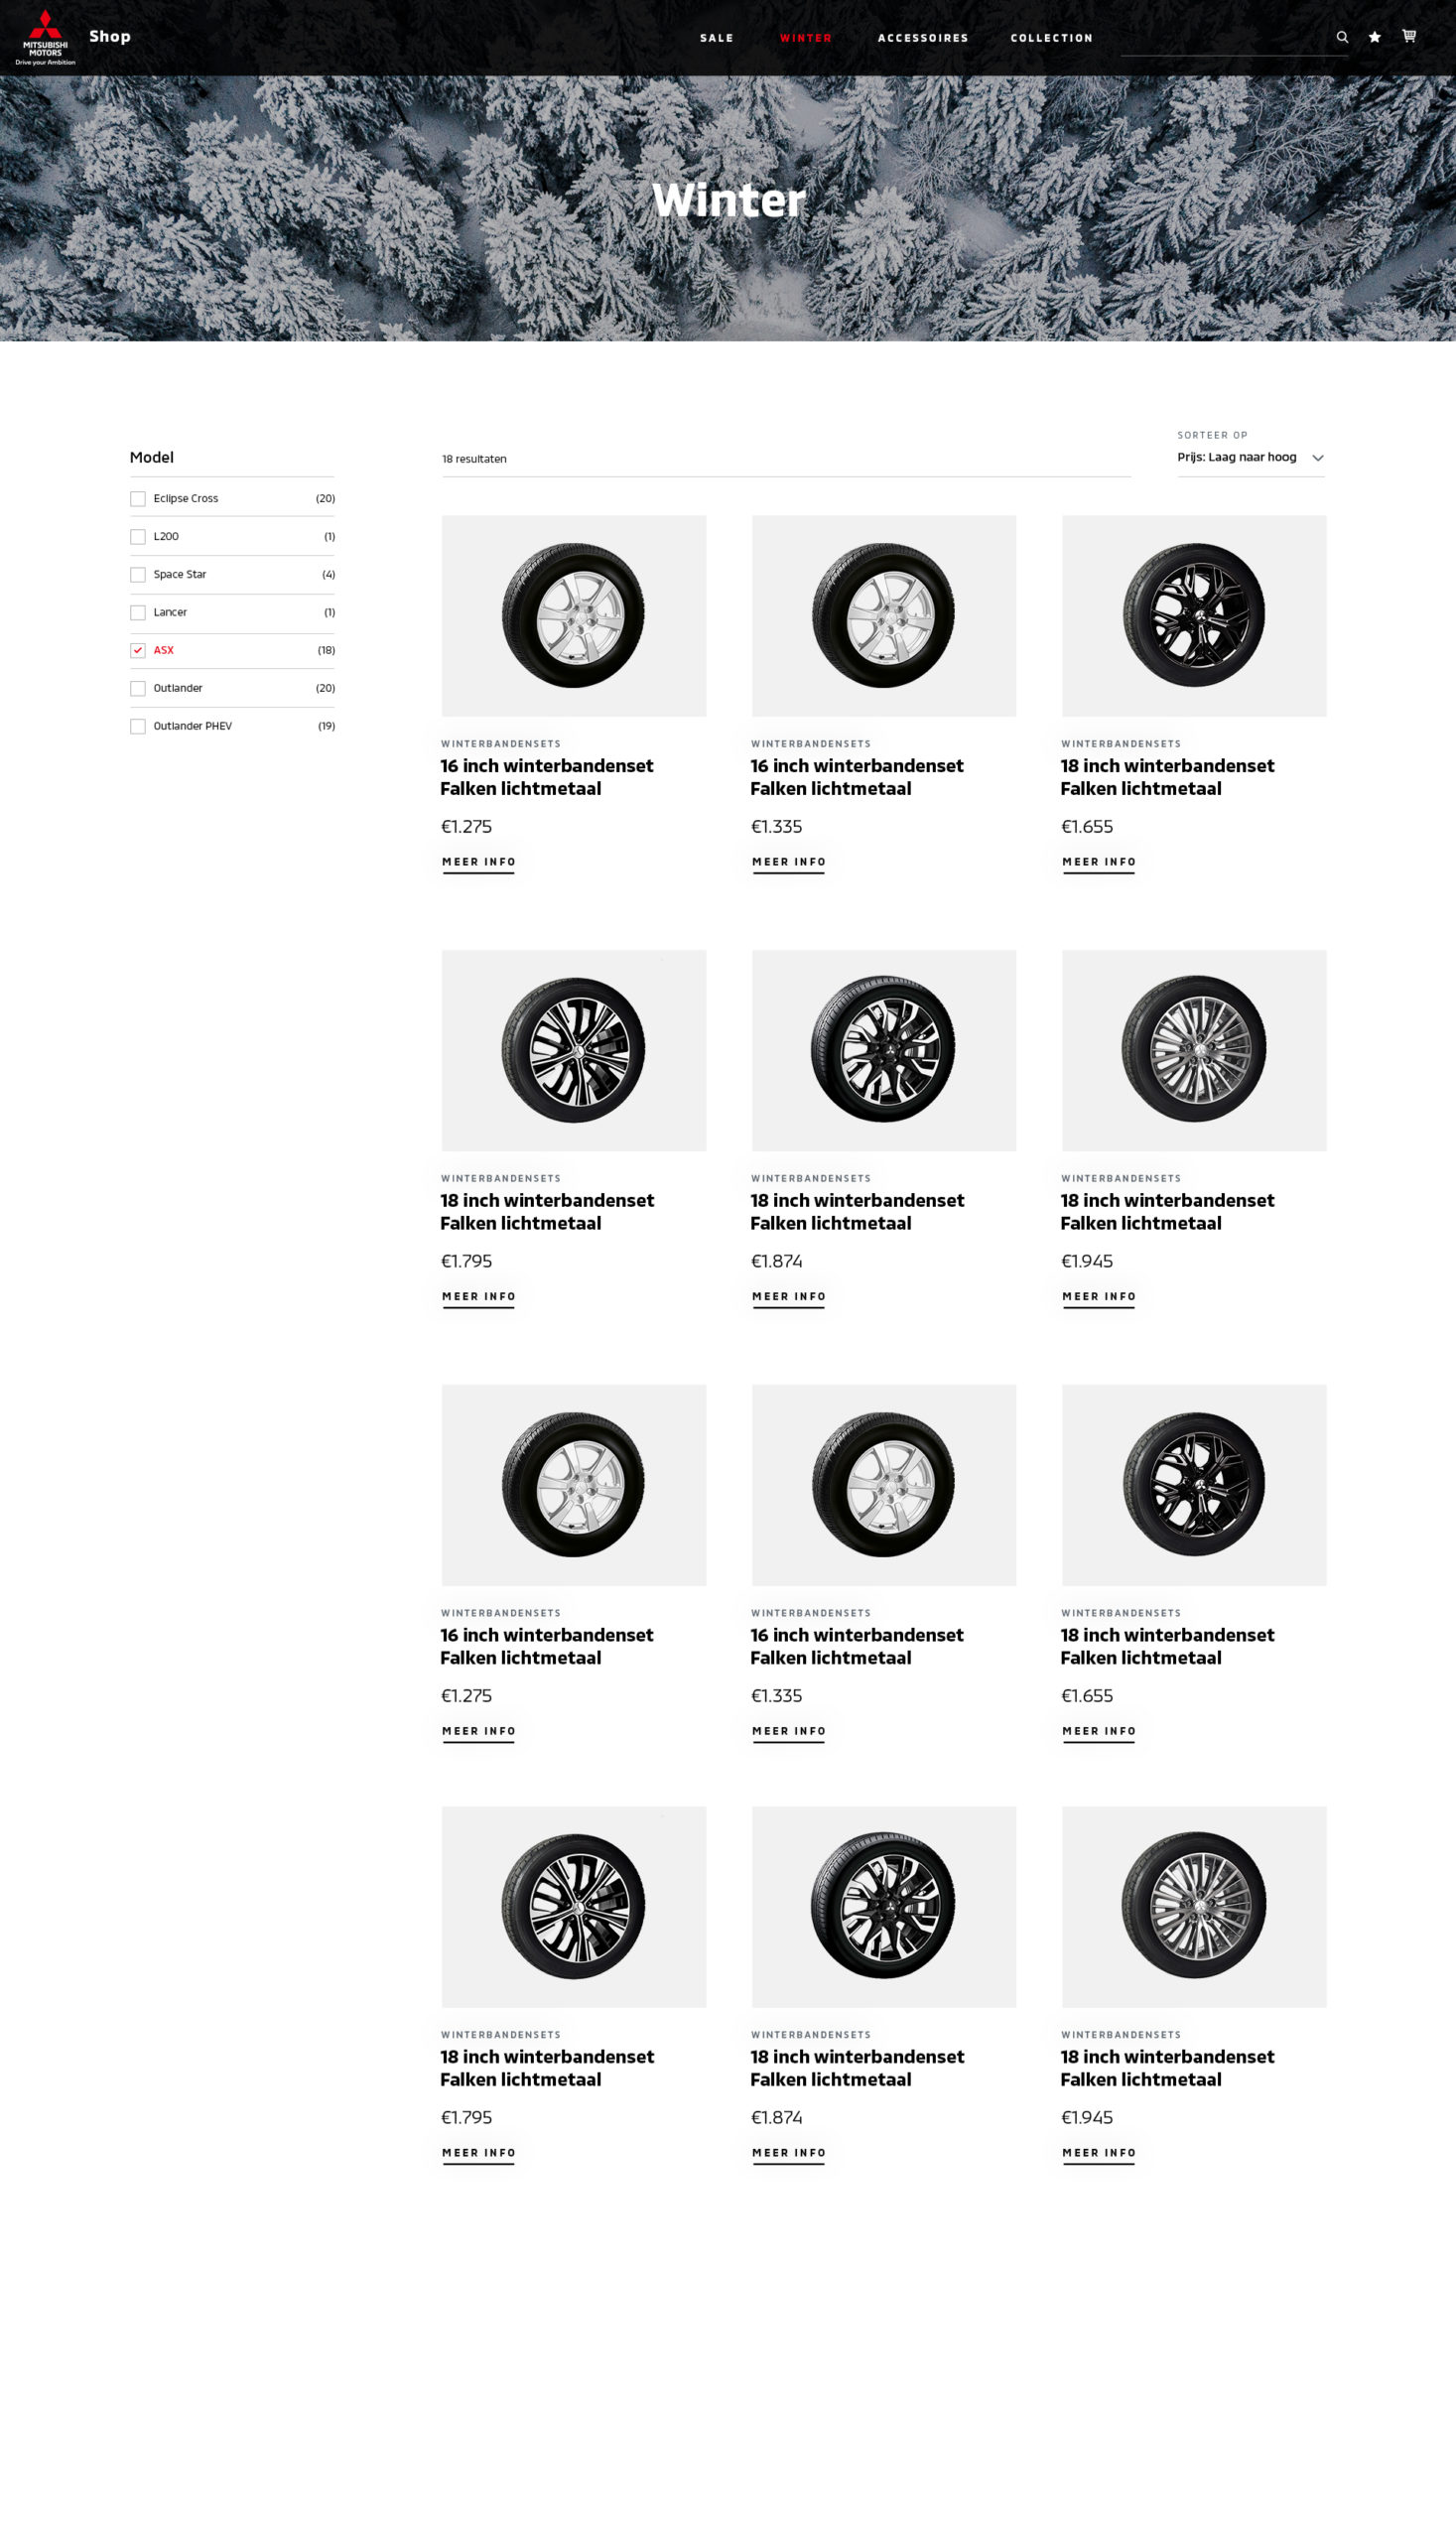Uncheck the ASX model filter

(x=138, y=651)
